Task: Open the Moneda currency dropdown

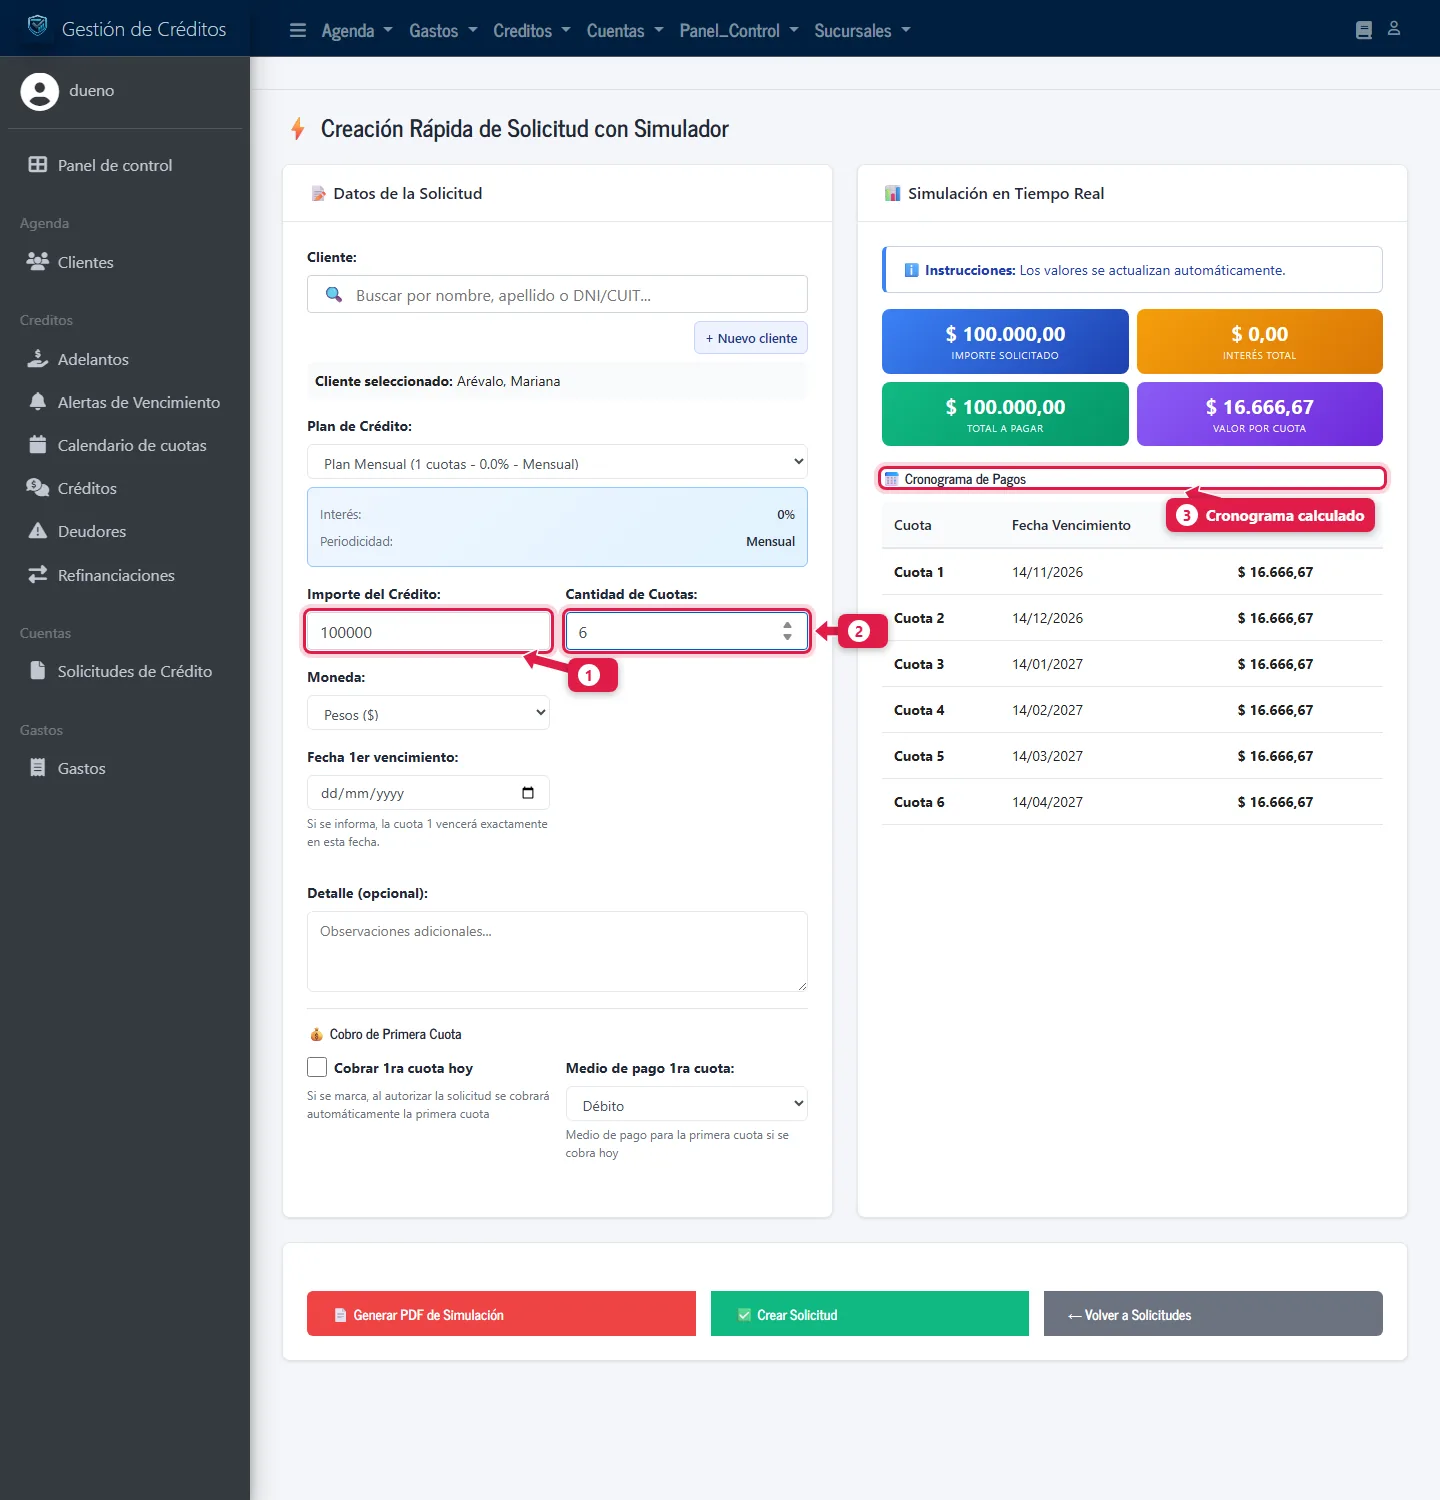Action: [428, 713]
